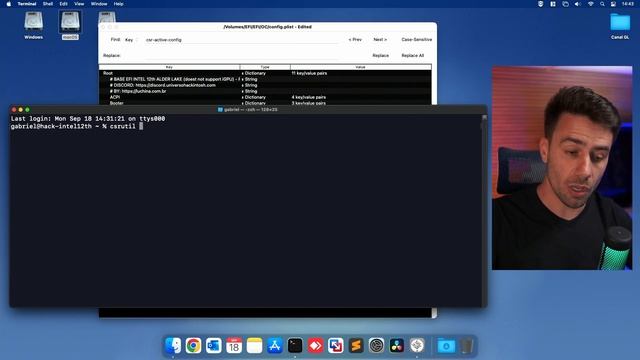
Task: Click the 14:43 clock in the menu bar
Action: tap(628, 4)
